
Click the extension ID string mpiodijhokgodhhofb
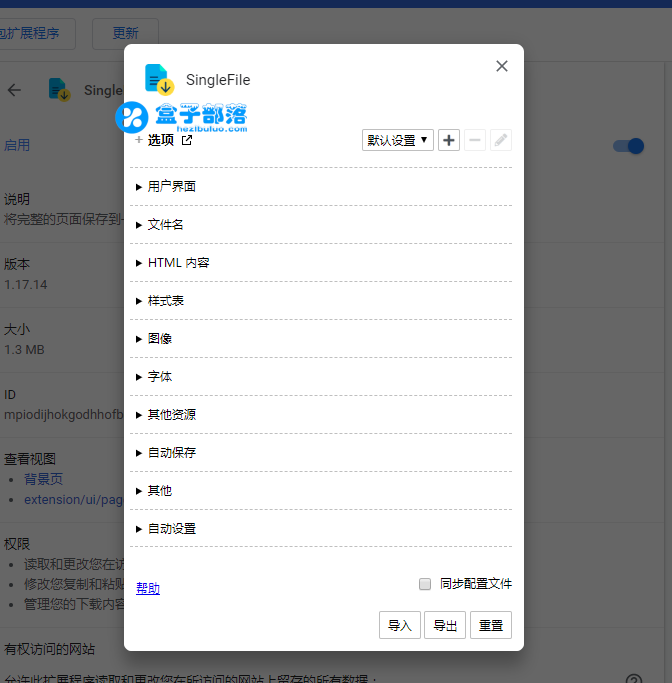coord(64,414)
